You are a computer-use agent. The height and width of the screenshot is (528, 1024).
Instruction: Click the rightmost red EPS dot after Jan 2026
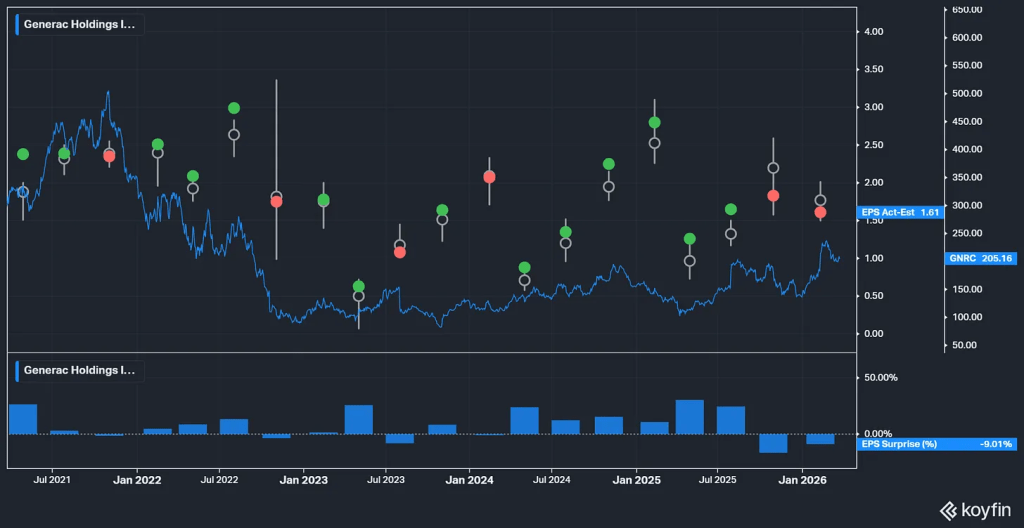(820, 212)
